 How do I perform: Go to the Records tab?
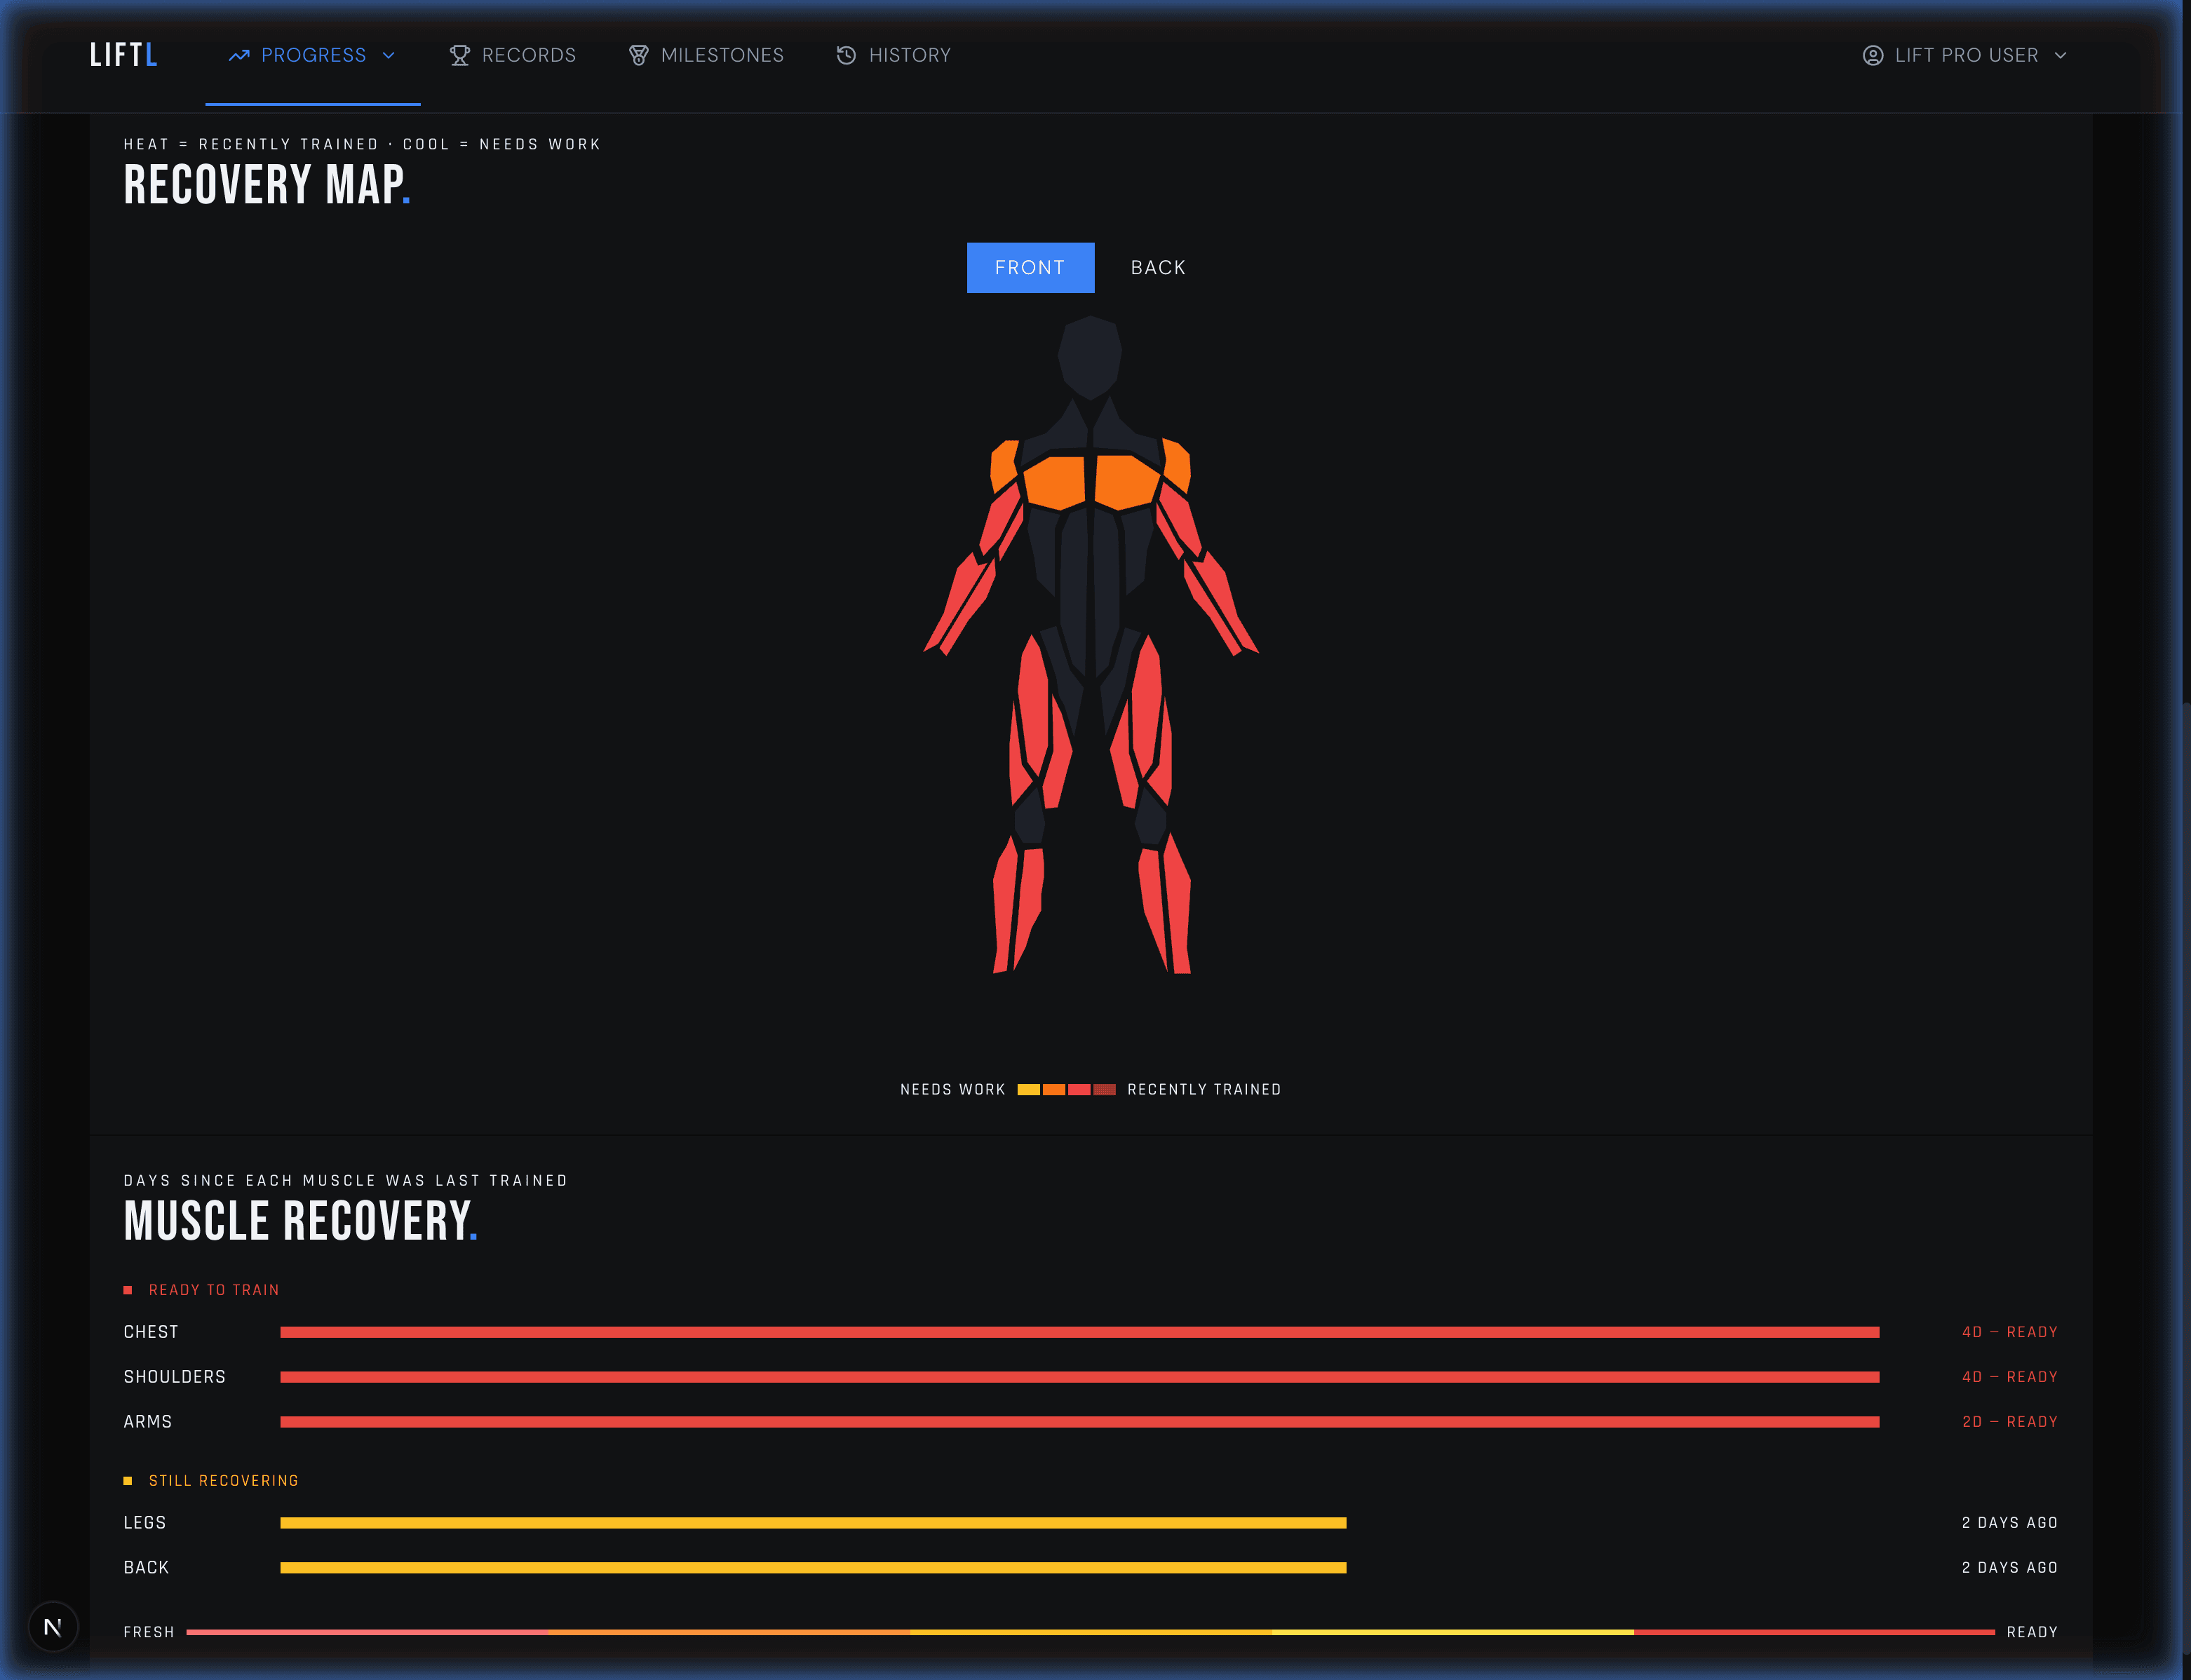(x=513, y=56)
